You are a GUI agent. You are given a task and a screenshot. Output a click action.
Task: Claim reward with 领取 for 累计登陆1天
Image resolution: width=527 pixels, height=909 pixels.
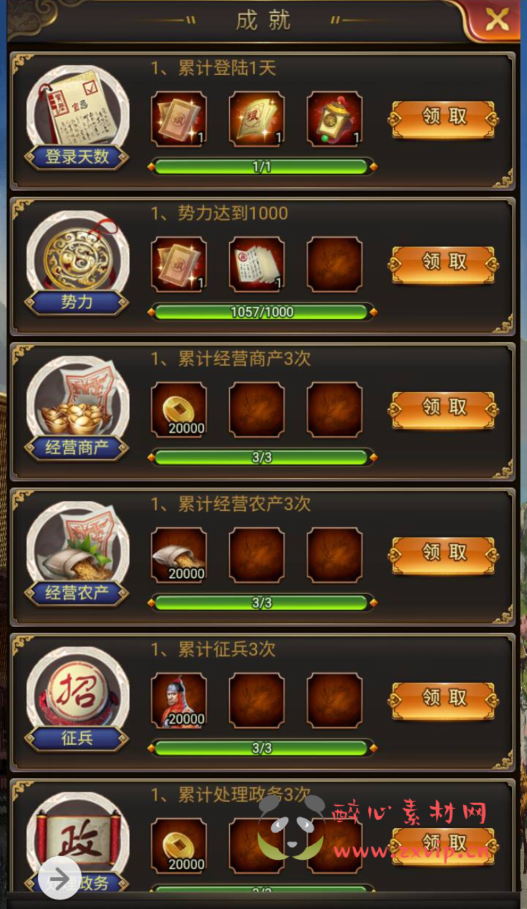444,119
